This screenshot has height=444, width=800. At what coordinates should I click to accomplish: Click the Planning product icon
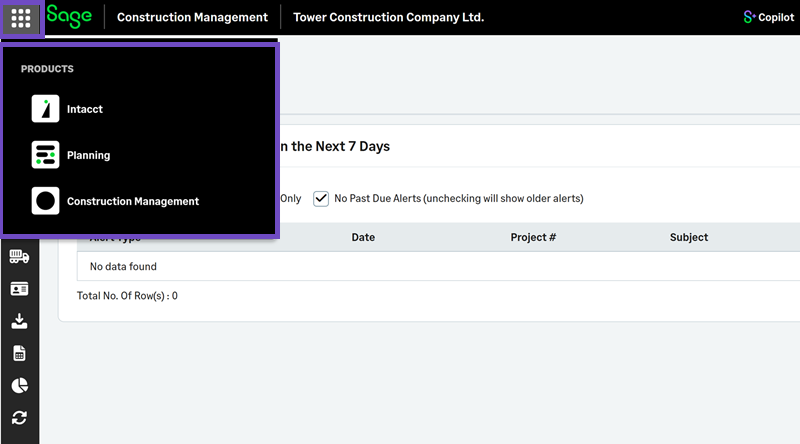pyautogui.click(x=46, y=155)
